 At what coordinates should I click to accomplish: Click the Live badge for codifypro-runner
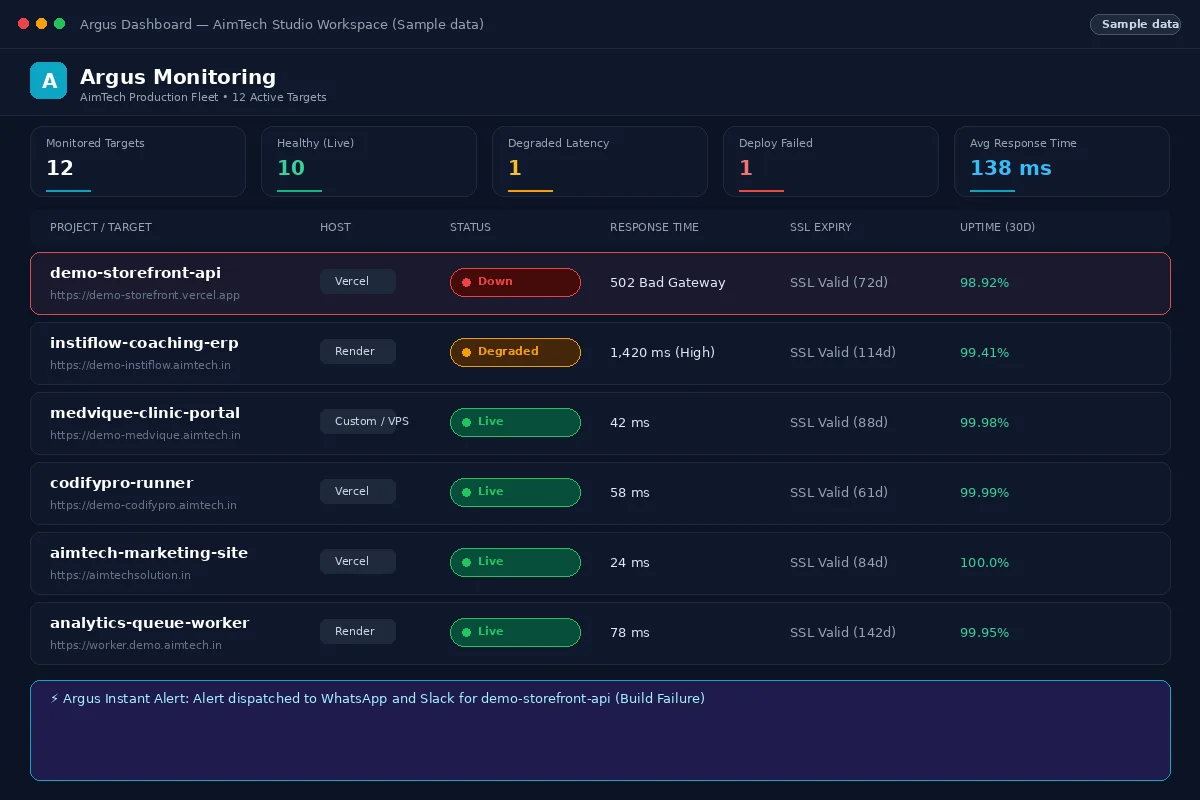point(515,492)
